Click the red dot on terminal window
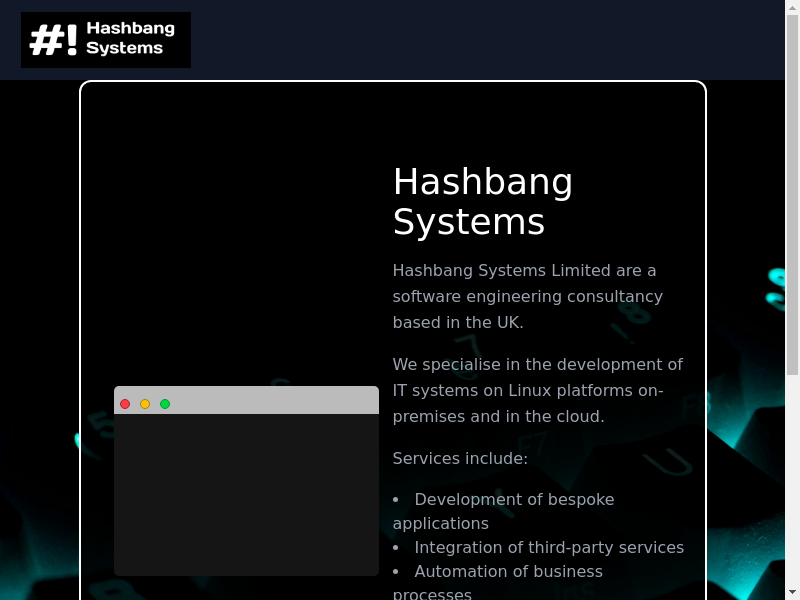Viewport: 800px width, 600px height. (125, 404)
